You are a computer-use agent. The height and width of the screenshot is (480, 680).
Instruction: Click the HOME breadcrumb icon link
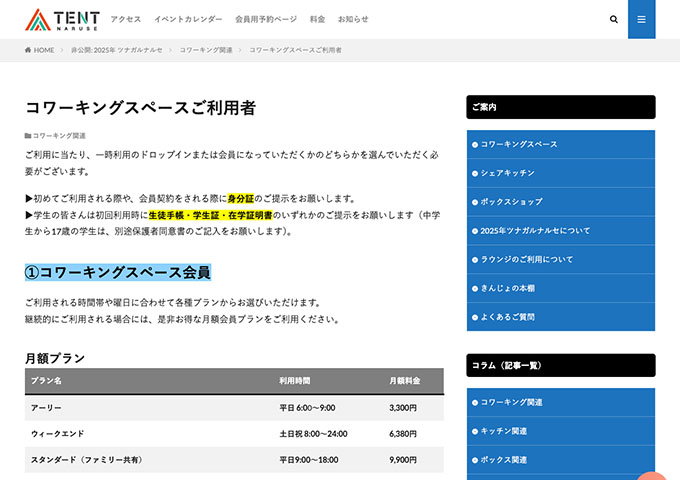(x=40, y=49)
